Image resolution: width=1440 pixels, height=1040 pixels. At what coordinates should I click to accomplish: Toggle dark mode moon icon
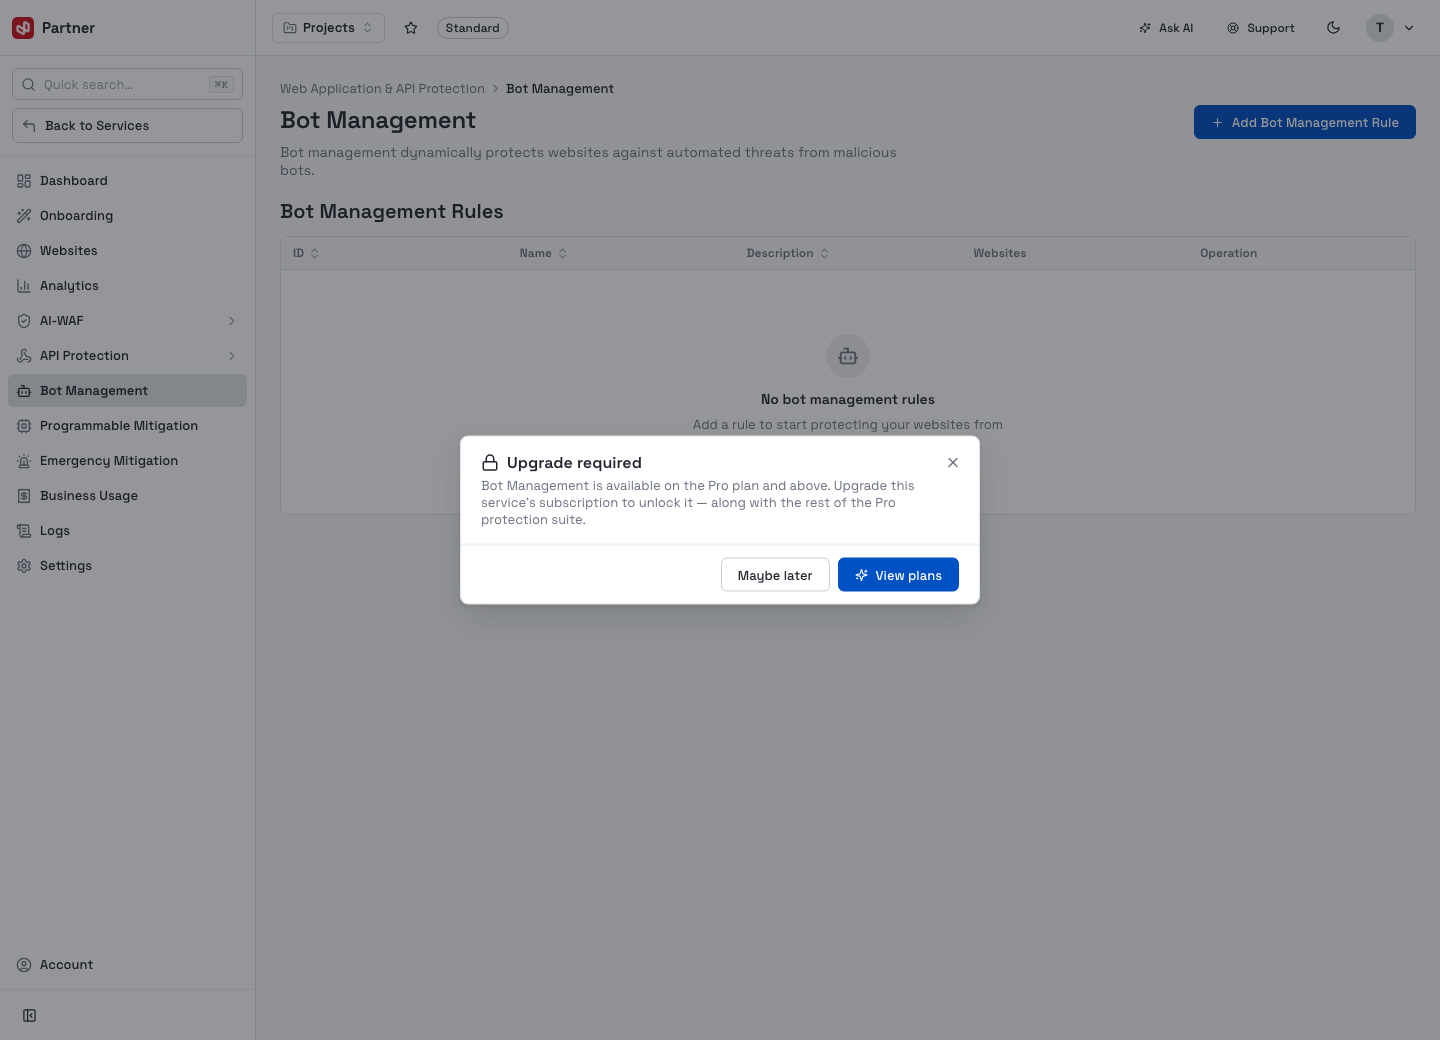pyautogui.click(x=1333, y=28)
